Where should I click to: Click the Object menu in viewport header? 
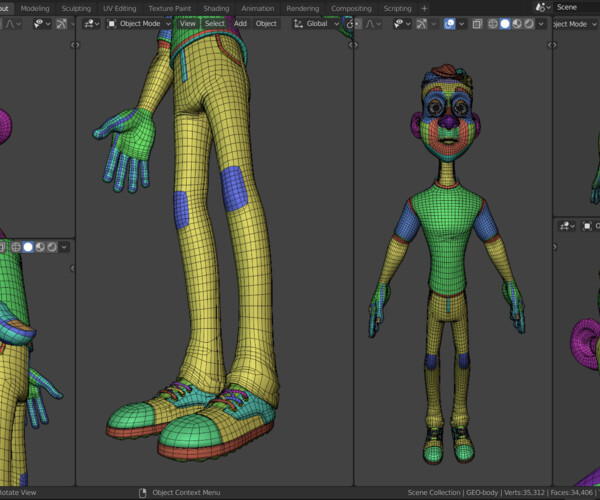point(266,23)
